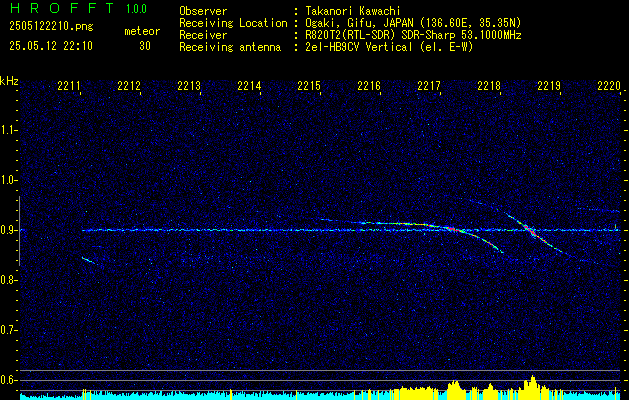Image resolution: width=629 pixels, height=400 pixels.
Task: Click time marker 2211
Action: coord(69,85)
